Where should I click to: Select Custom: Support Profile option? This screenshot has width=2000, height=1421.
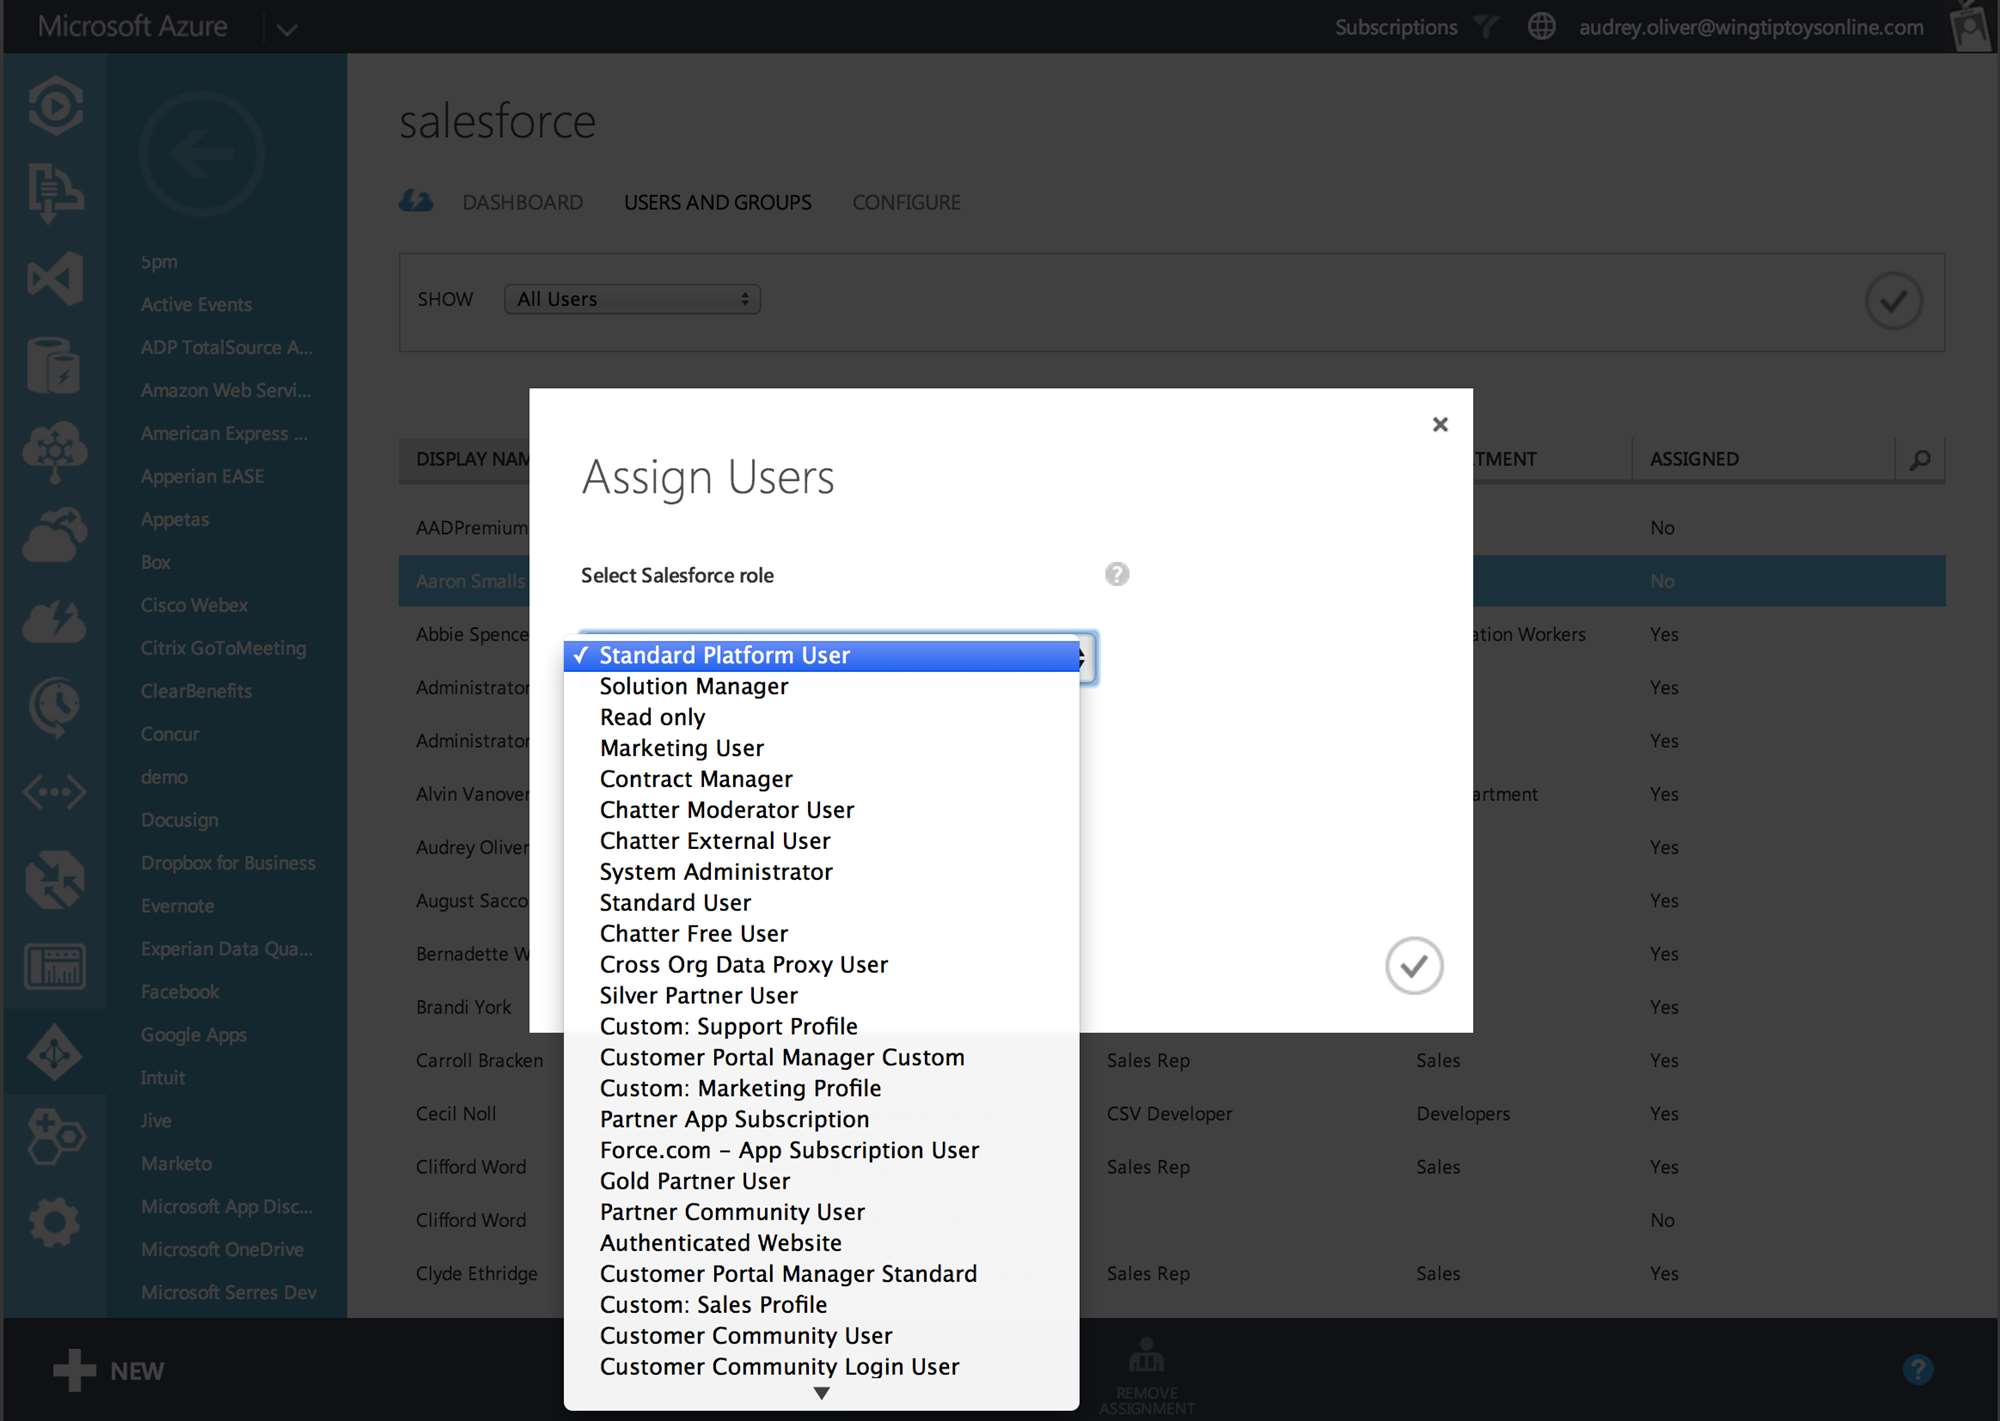(x=821, y=1027)
